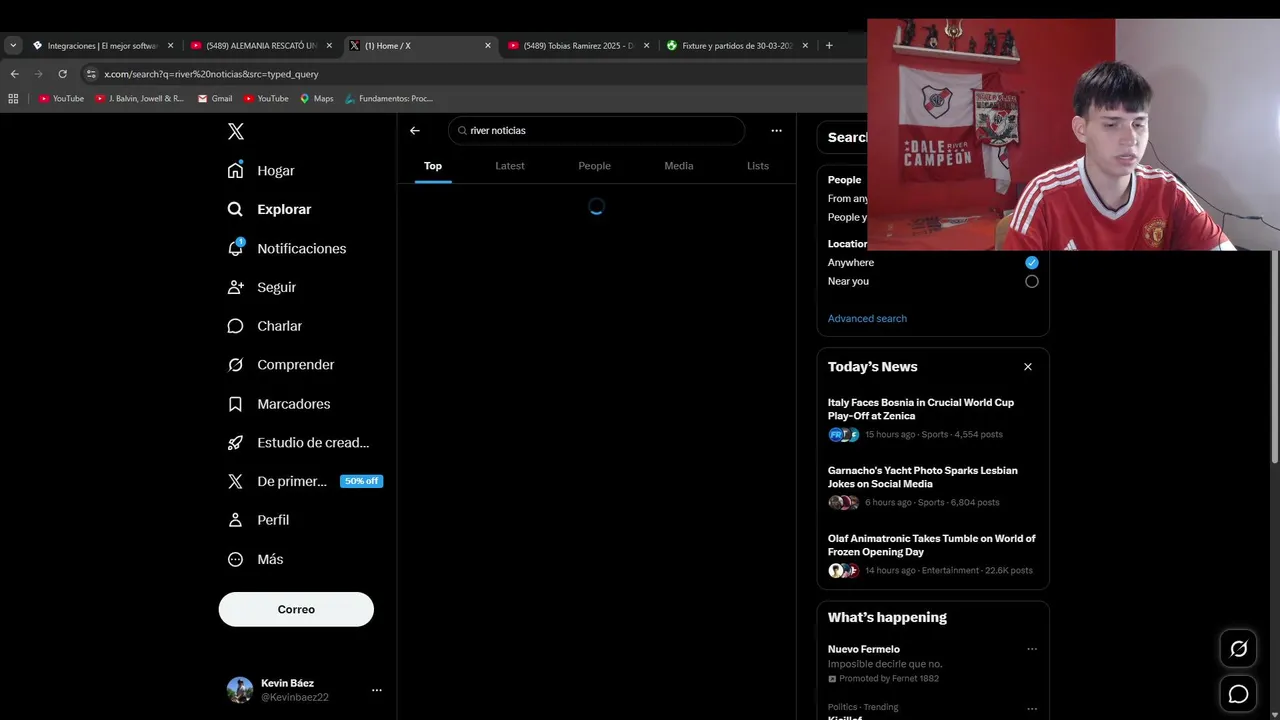The width and height of the screenshot is (1280, 720).
Task: Click the 50% off badge
Action: (x=361, y=481)
